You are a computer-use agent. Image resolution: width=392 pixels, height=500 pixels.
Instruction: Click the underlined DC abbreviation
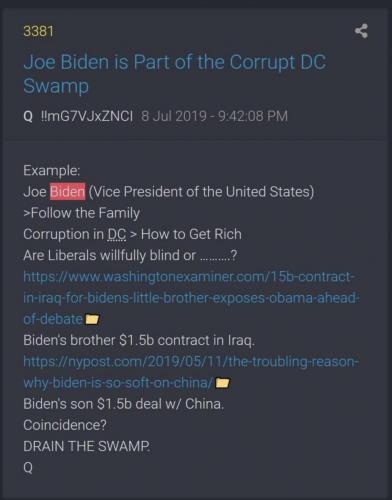[x=117, y=234]
